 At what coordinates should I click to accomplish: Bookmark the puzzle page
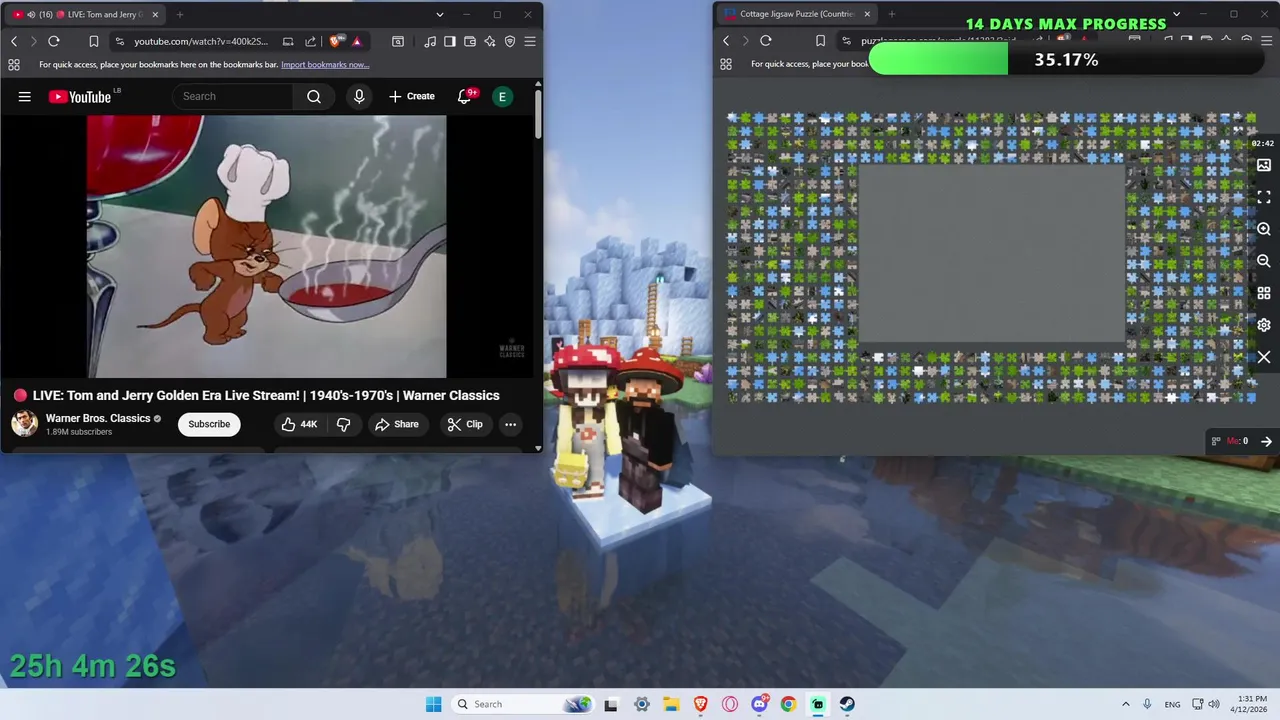tap(820, 41)
